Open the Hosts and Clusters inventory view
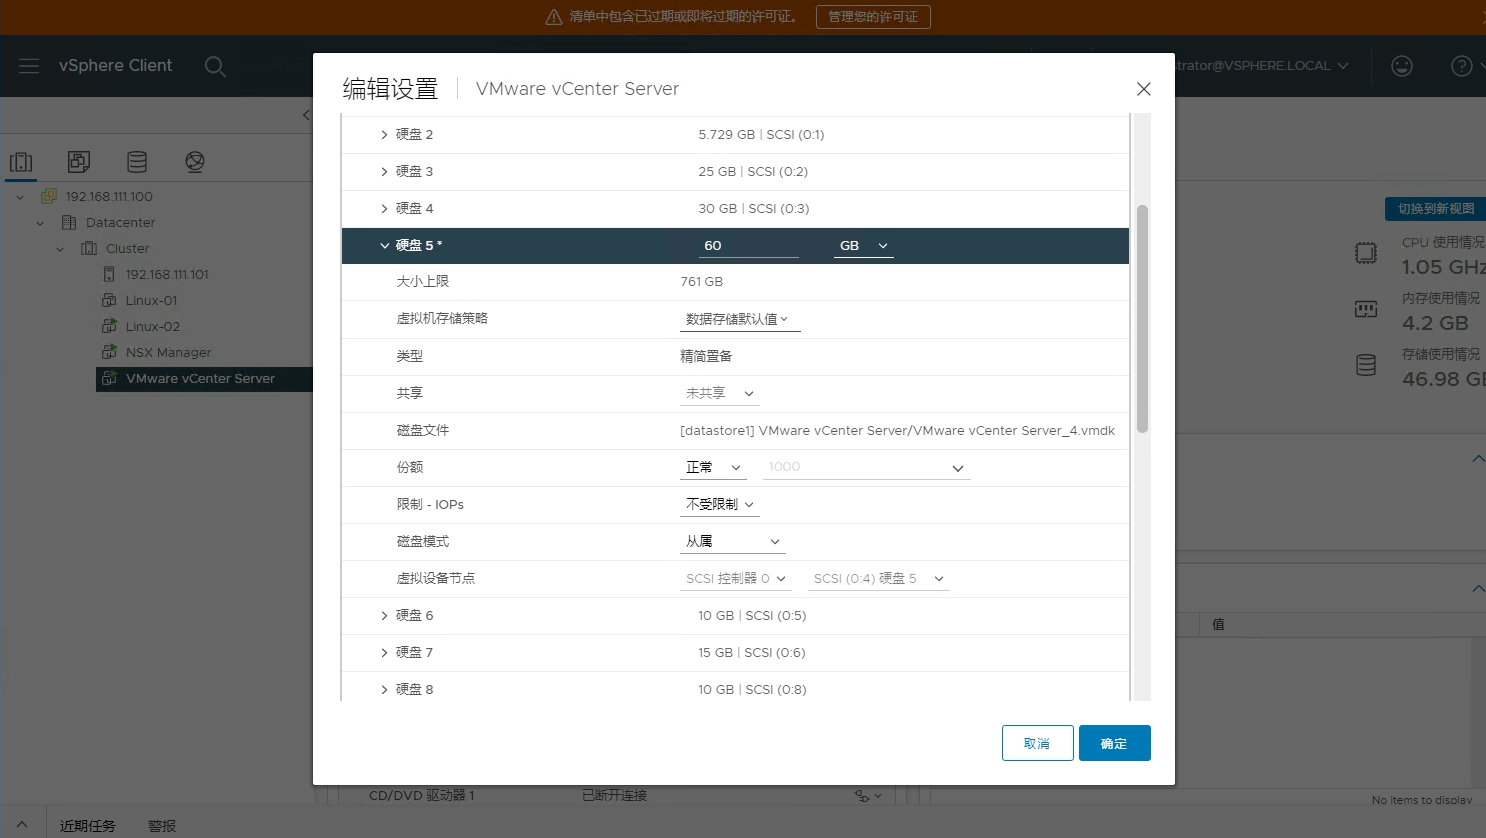The width and height of the screenshot is (1486, 838). [21, 162]
